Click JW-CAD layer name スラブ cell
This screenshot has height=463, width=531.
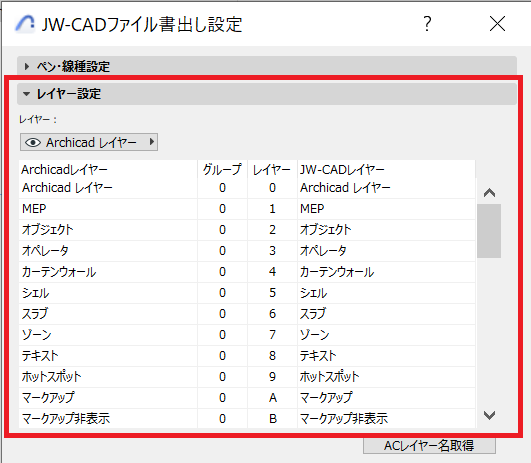click(x=386, y=314)
